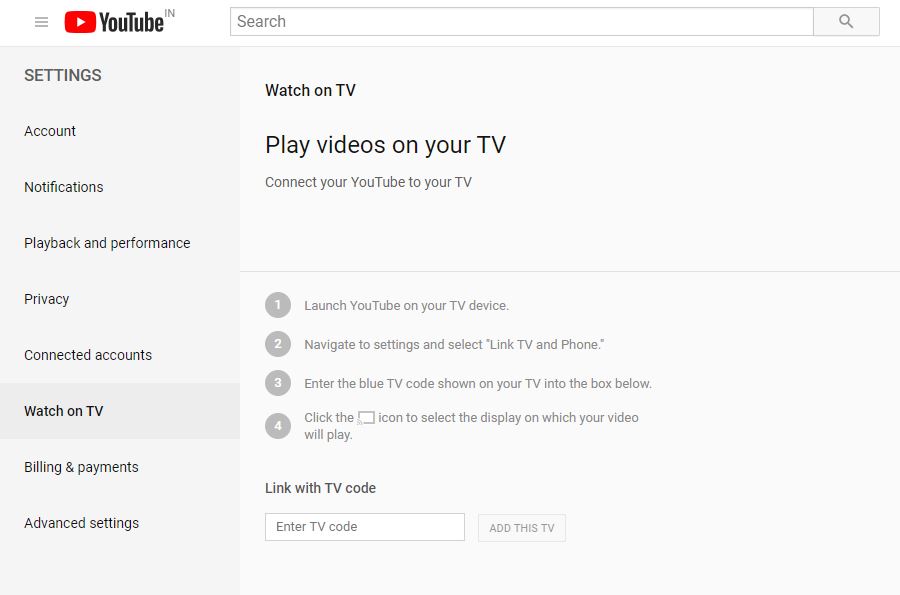
Task: Click the cast icon in step 4
Action: [x=366, y=418]
